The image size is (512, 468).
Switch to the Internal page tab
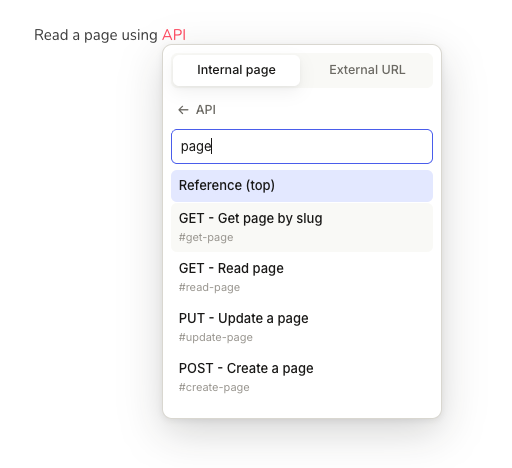236,70
